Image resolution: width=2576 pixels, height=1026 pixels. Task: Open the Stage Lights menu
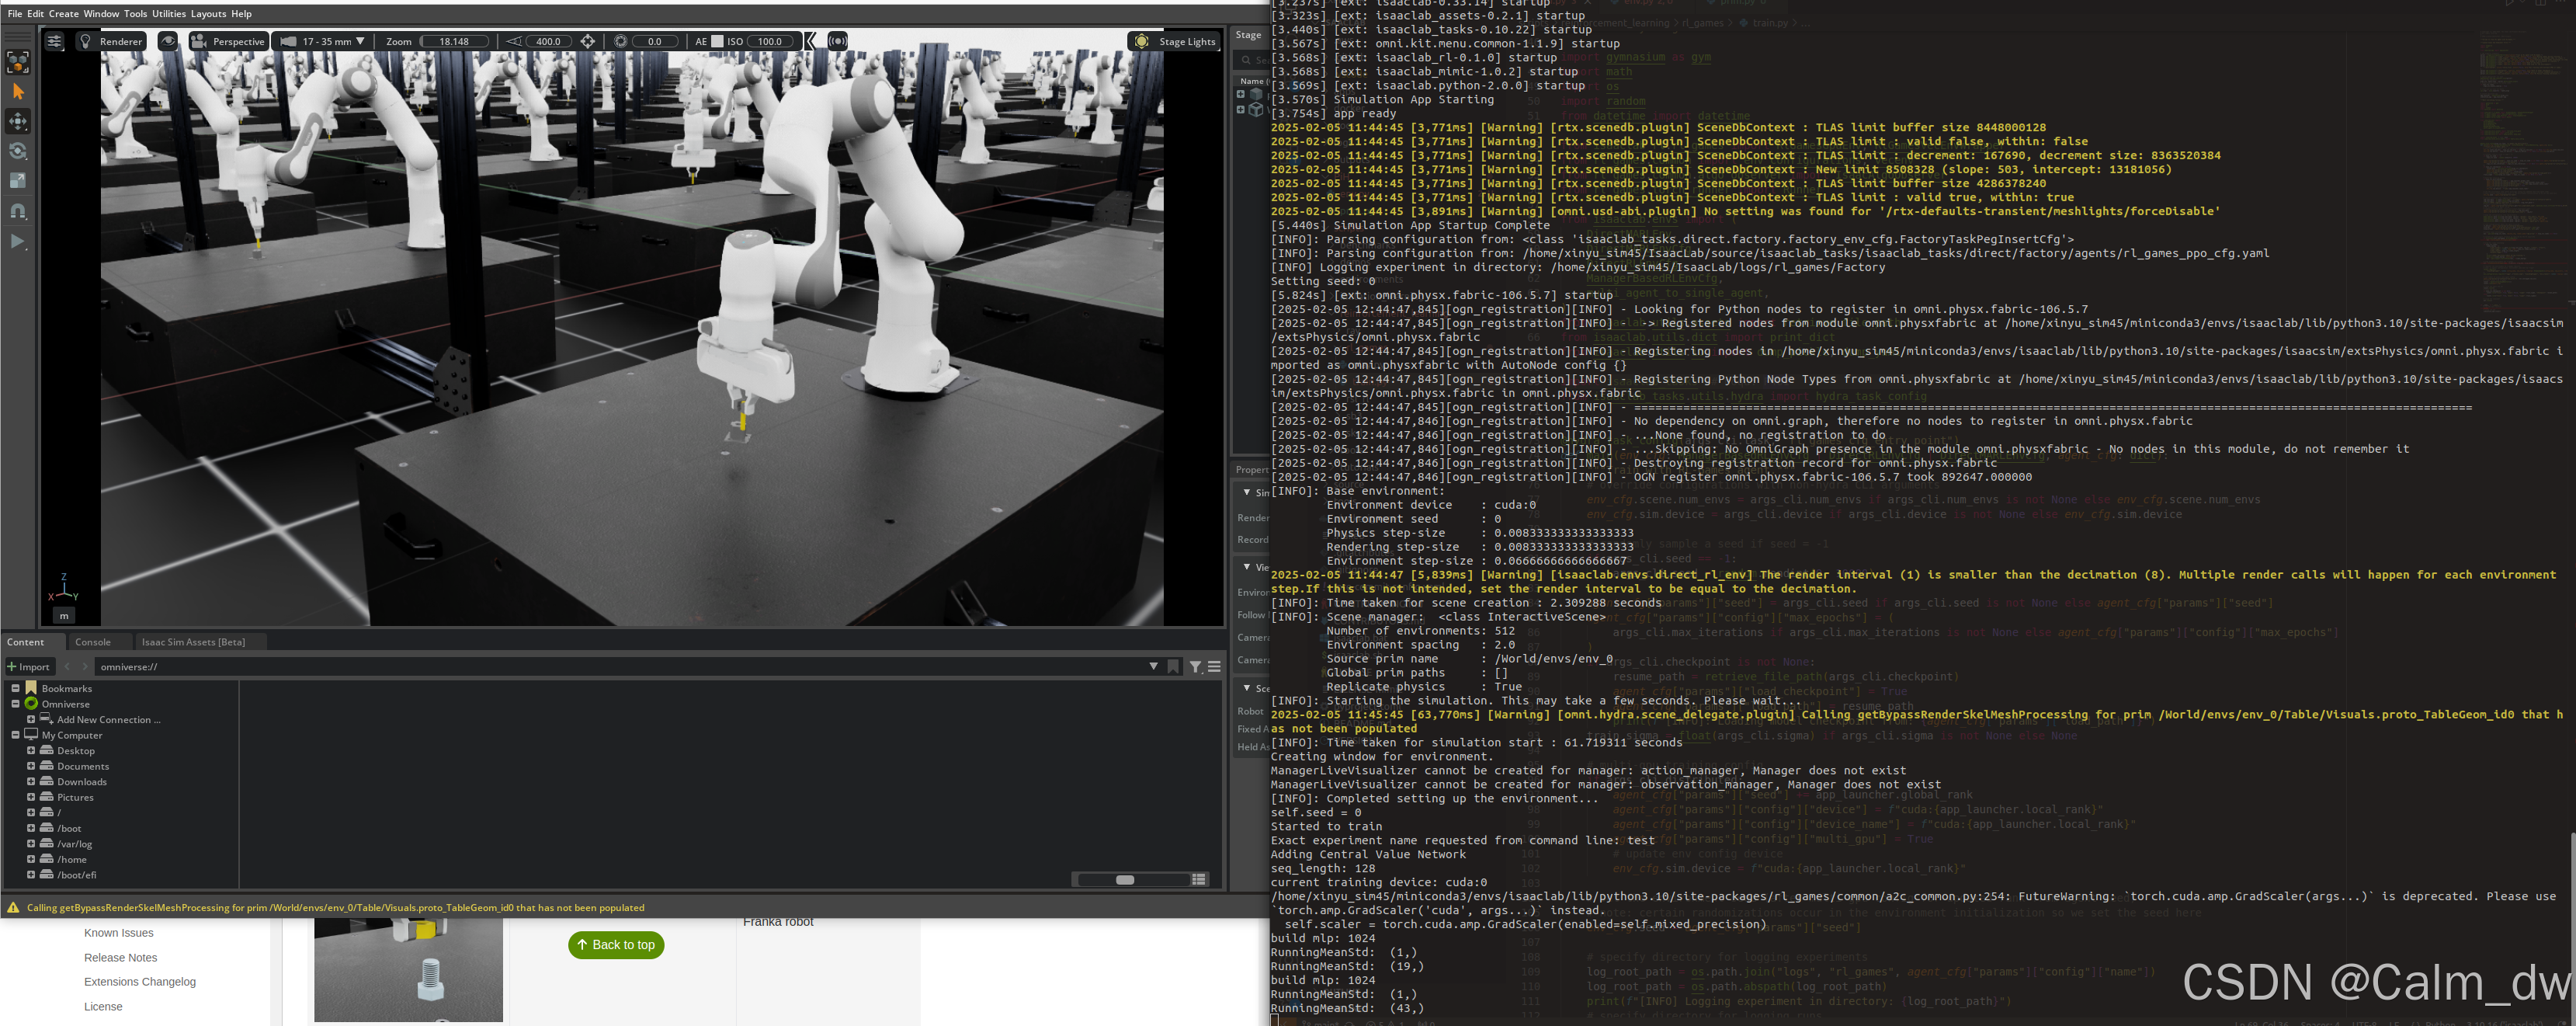coord(1174,41)
